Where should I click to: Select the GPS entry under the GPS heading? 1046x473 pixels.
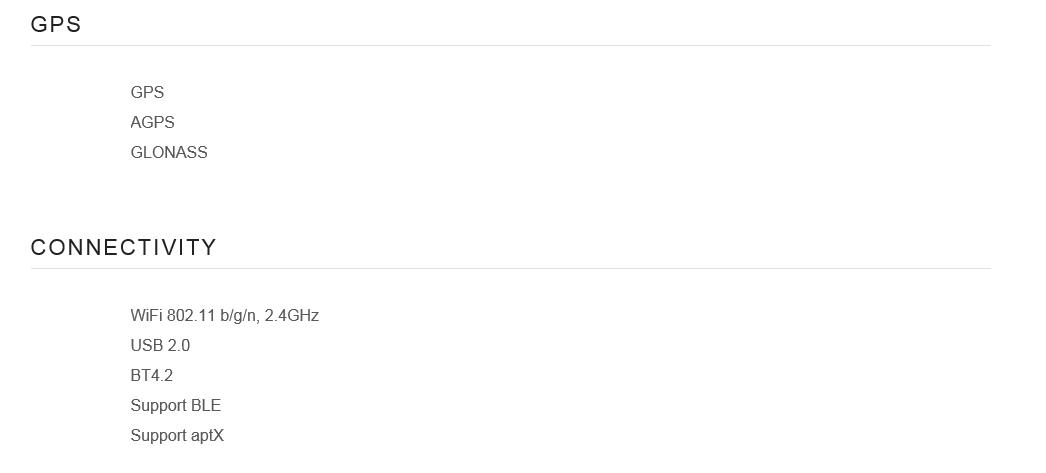(x=147, y=92)
